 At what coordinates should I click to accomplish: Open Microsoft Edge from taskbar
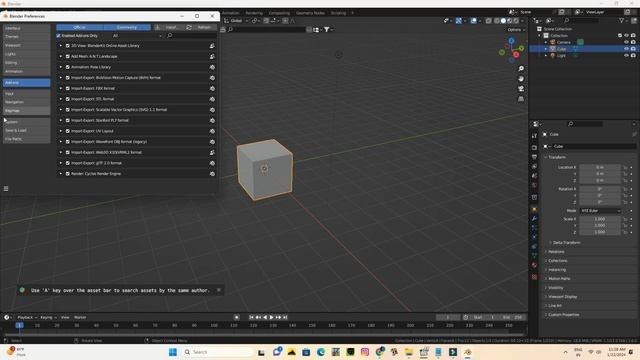click(321, 352)
